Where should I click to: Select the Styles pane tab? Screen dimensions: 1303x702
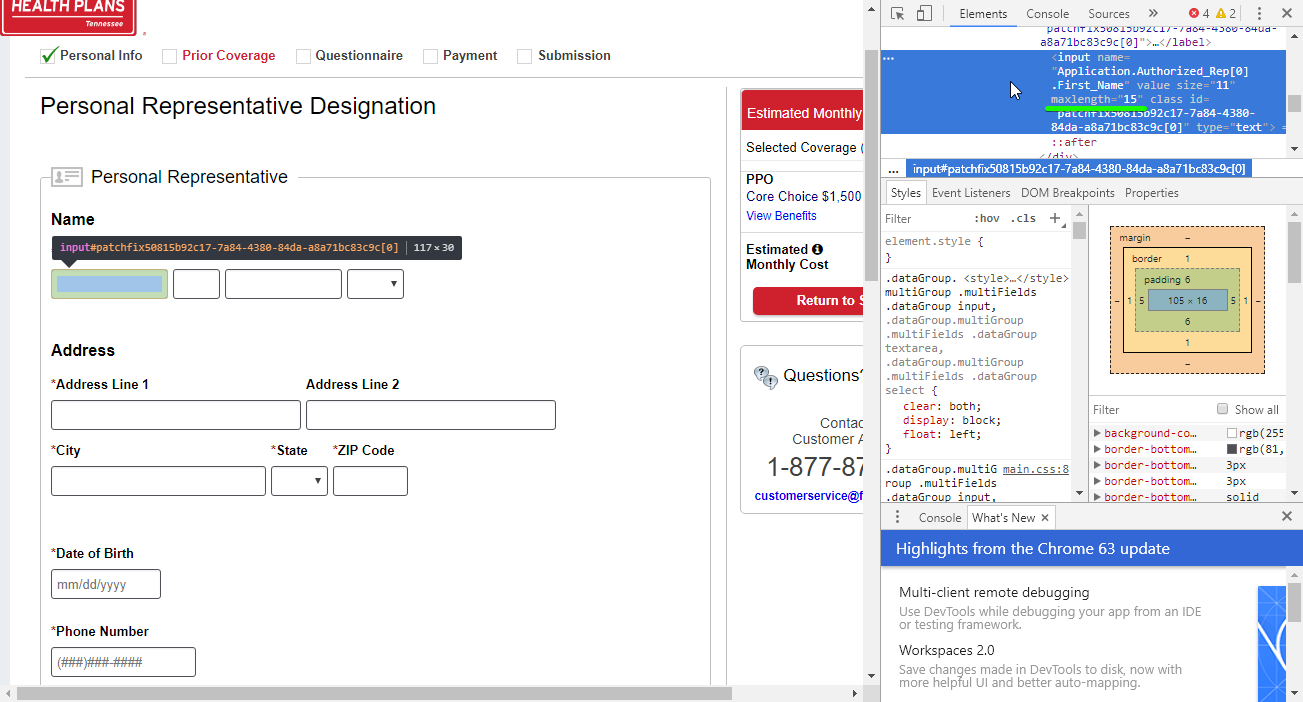[906, 193]
